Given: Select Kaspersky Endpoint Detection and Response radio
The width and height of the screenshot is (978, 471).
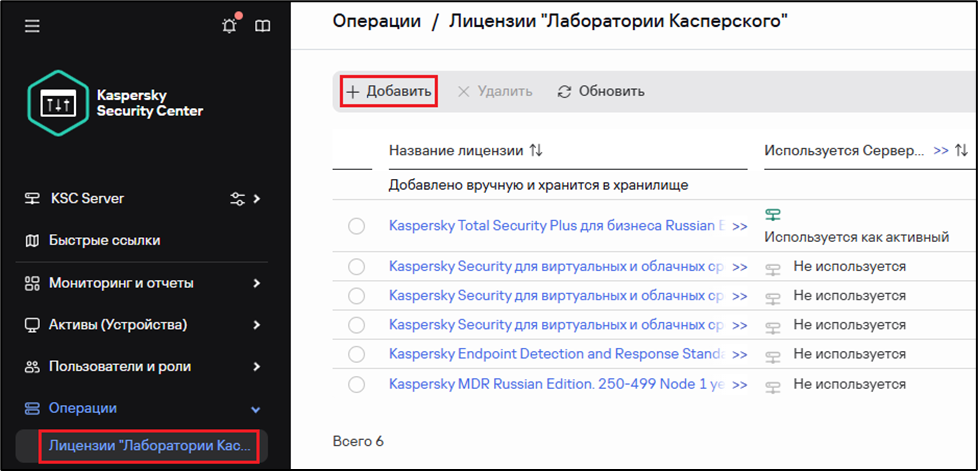Looking at the screenshot, I should pos(356,354).
